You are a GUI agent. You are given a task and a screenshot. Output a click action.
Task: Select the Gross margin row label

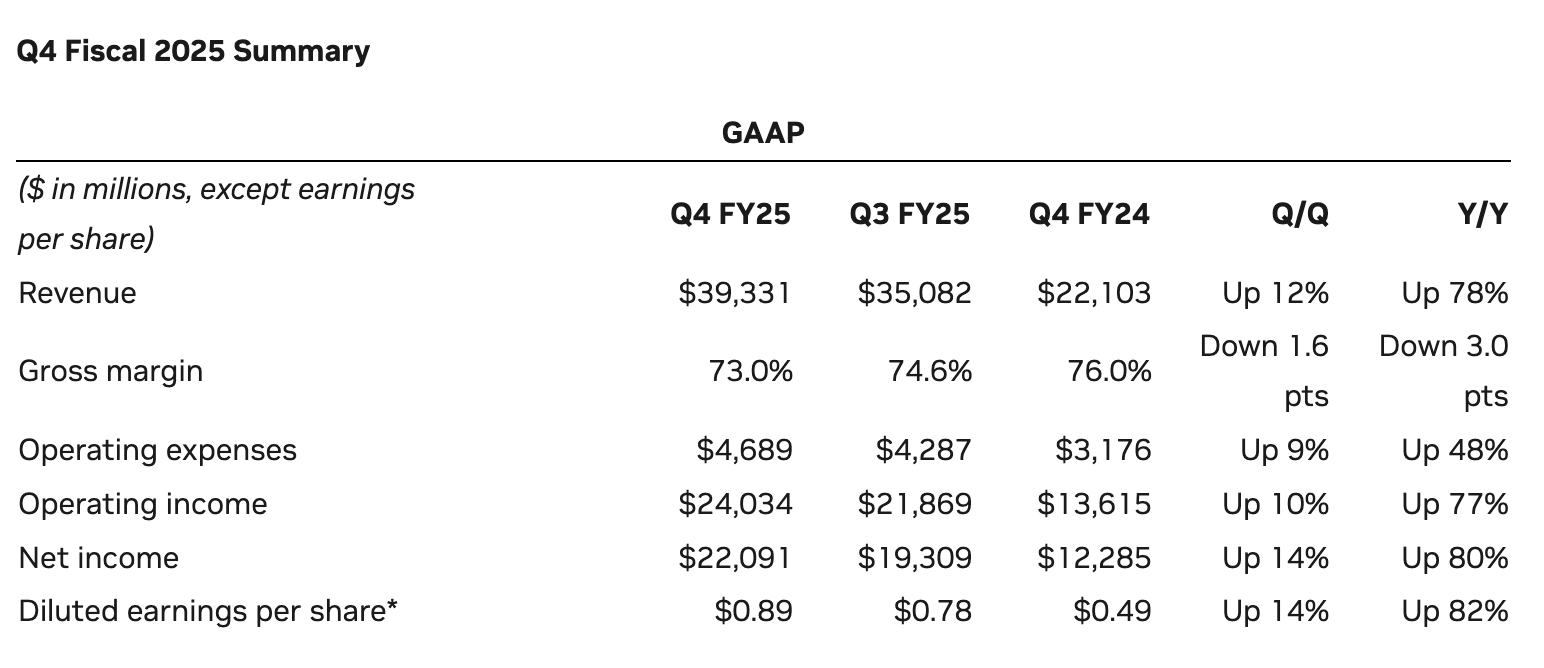coord(110,371)
